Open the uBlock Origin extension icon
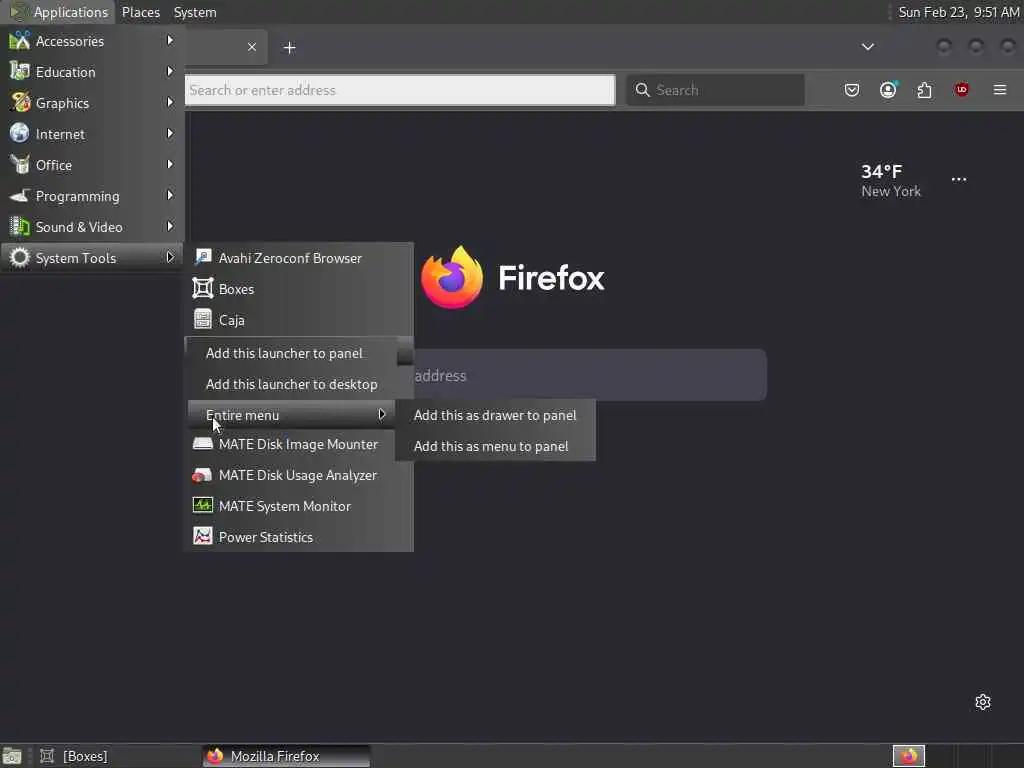The height and width of the screenshot is (768, 1024). [961, 90]
